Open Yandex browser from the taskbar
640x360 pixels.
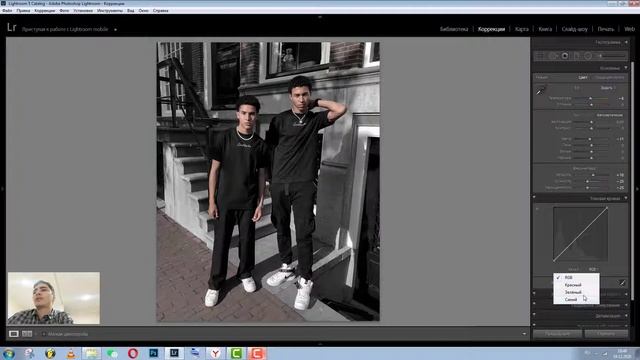(x=216, y=353)
